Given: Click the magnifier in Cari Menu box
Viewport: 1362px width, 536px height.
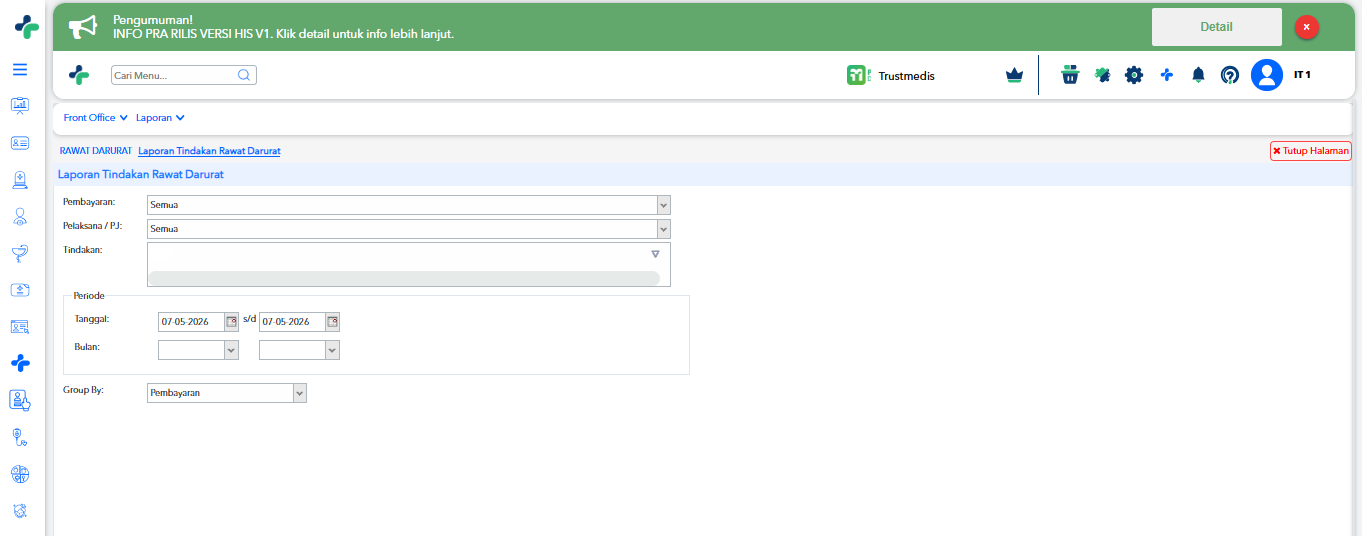Looking at the screenshot, I should tap(244, 75).
